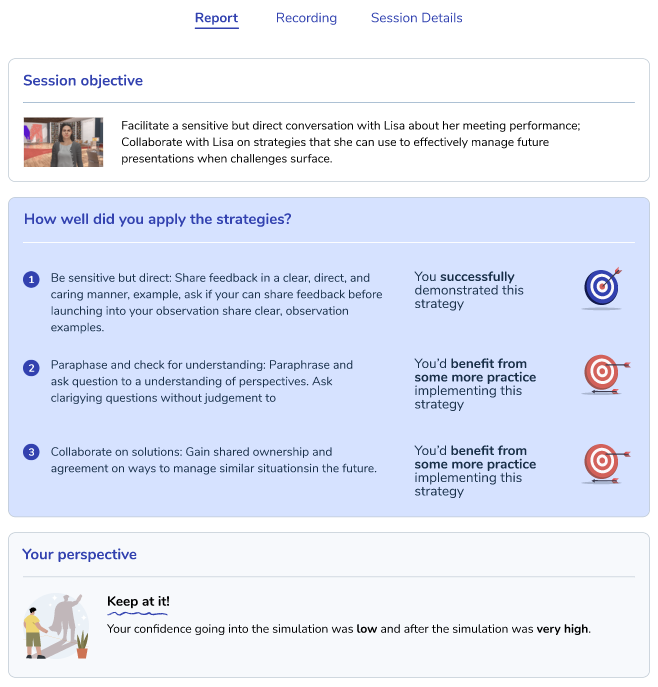658x687 pixels.
Task: Click the blue bullseye success icon
Action: [602, 288]
